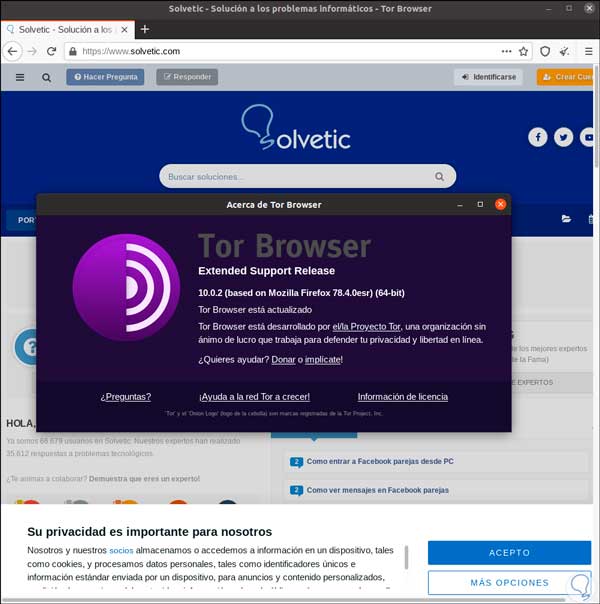Click the privacy notice text scrollbar
Image resolution: width=600 pixels, height=604 pixels.
406,557
